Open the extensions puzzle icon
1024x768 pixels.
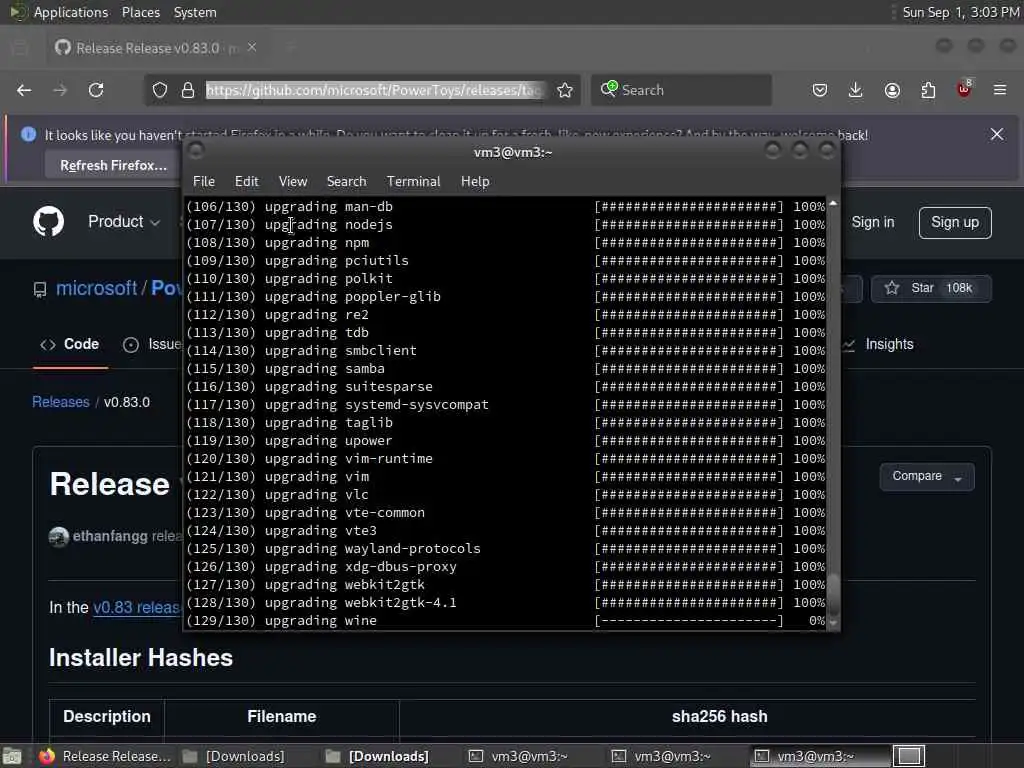[928, 90]
